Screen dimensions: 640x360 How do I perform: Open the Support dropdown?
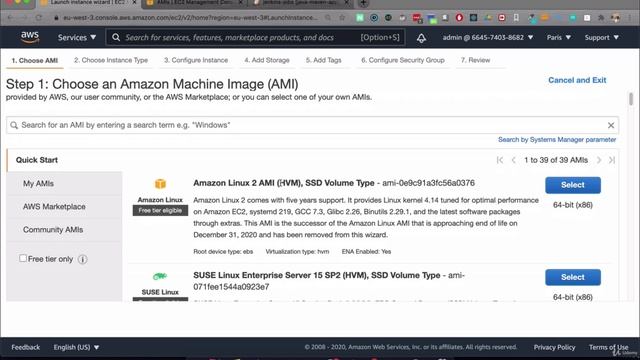[602, 38]
